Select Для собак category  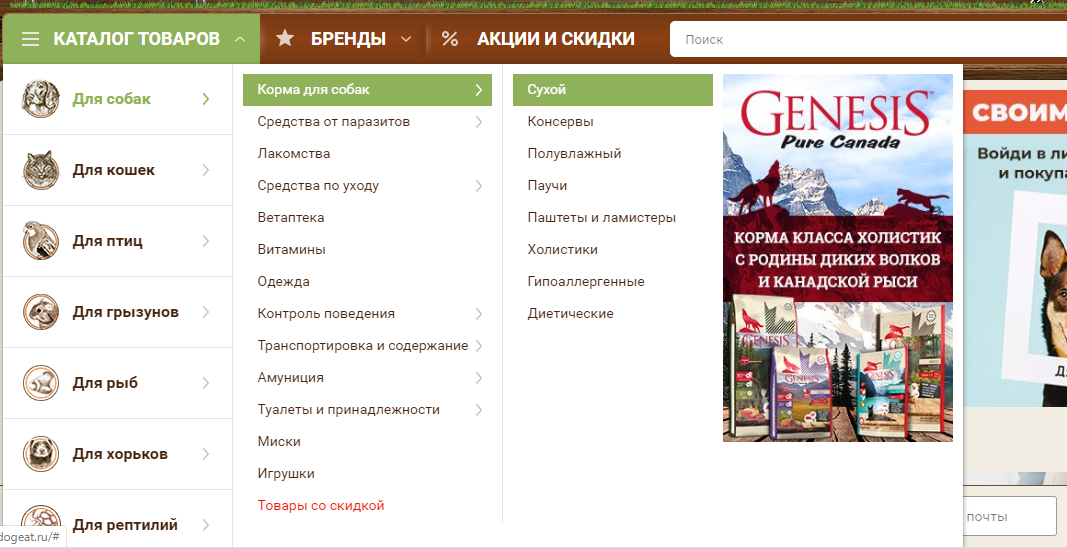[x=117, y=99]
